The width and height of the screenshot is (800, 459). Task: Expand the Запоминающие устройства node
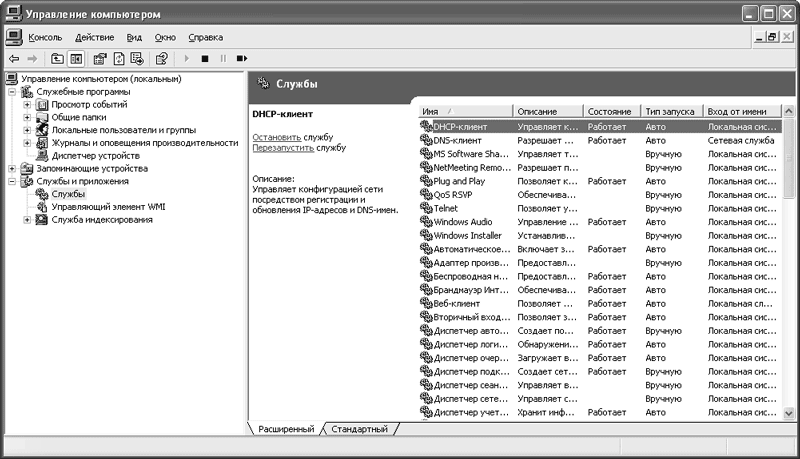[x=14, y=169]
